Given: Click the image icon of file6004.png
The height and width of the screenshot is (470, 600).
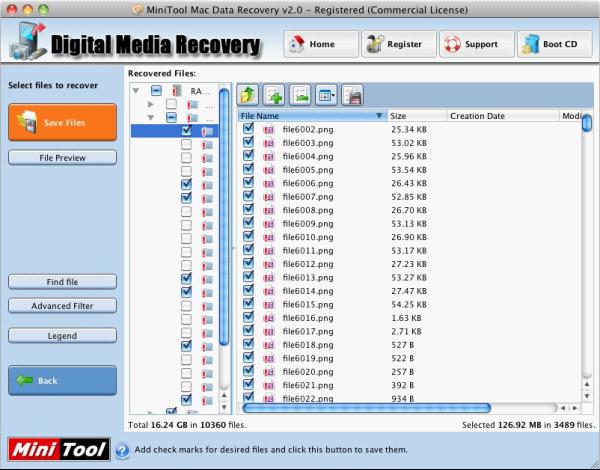Looking at the screenshot, I should 269,157.
